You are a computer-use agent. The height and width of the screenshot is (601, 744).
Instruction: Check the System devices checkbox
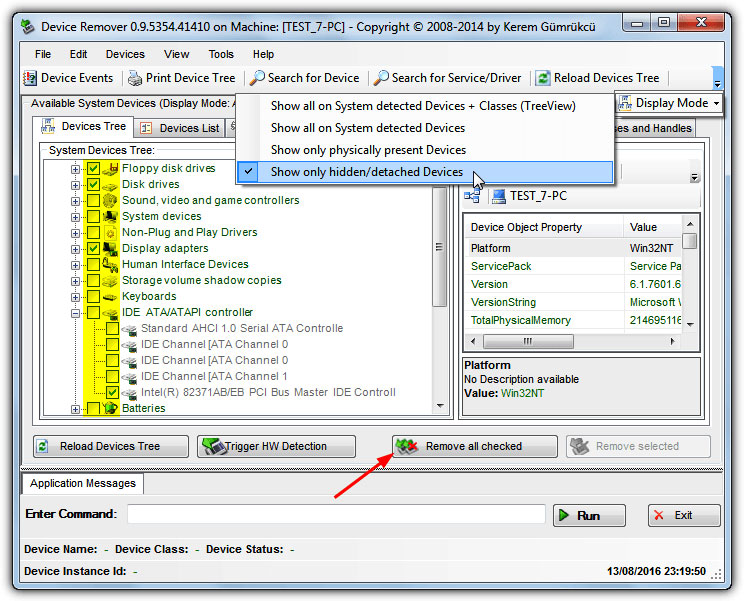93,217
